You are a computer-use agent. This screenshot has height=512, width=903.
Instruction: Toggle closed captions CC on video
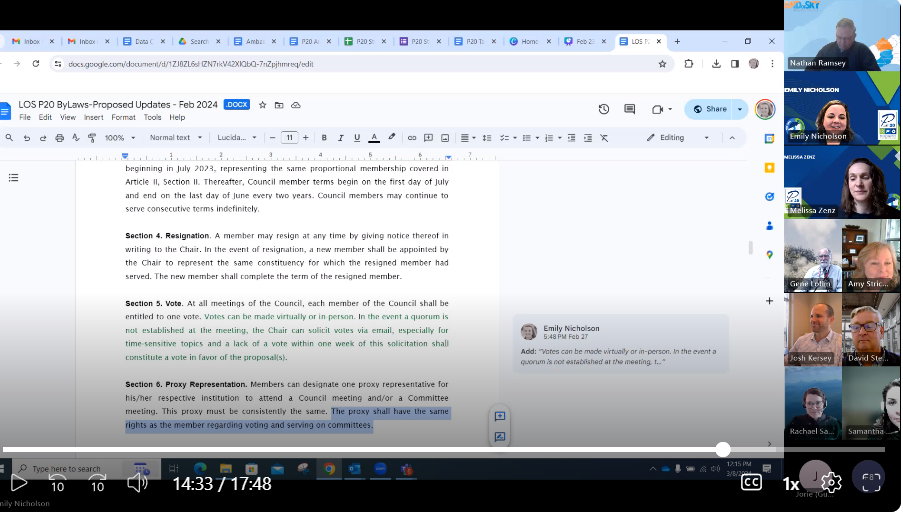(751, 482)
